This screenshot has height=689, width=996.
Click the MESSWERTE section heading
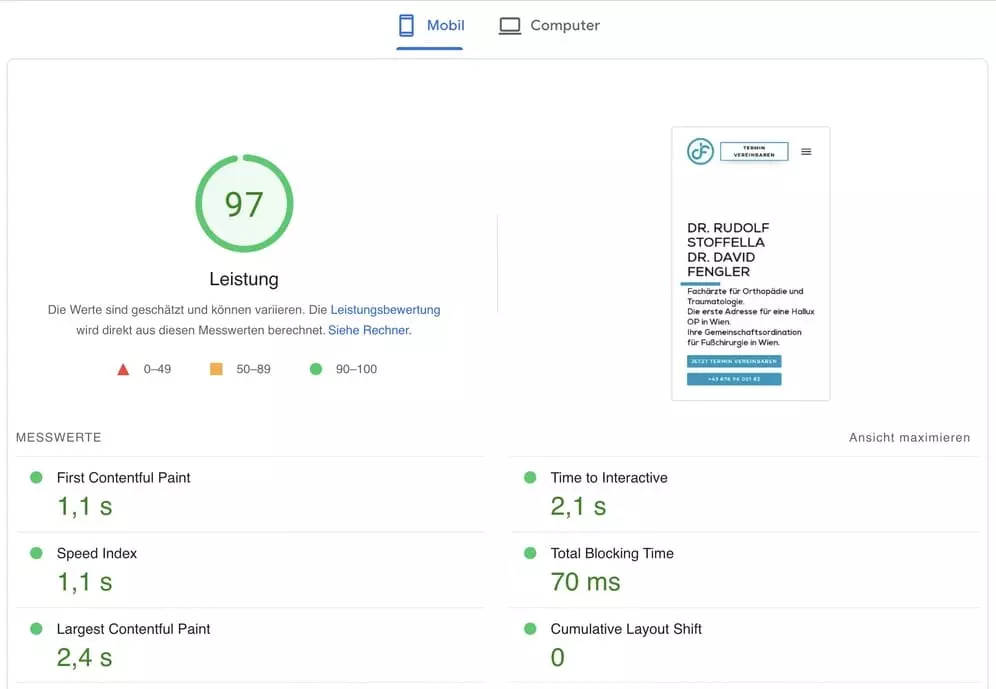pyautogui.click(x=58, y=438)
